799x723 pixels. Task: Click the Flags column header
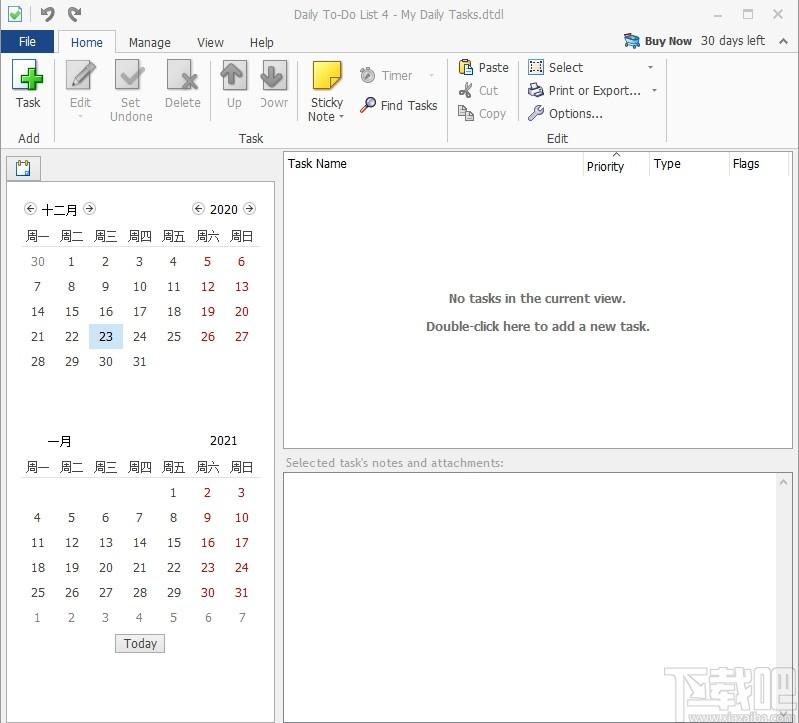759,164
